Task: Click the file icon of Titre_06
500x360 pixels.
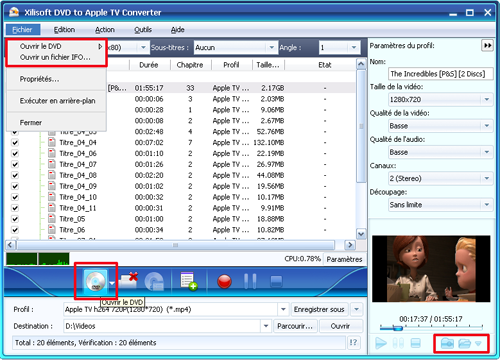Action: click(52, 230)
